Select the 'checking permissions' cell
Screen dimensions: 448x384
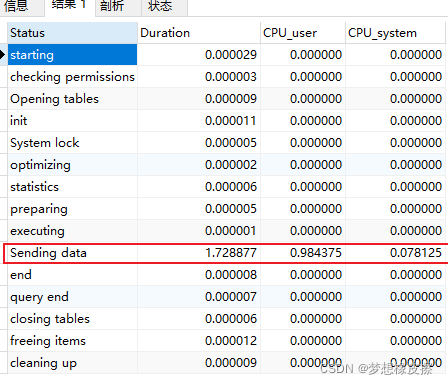(72, 77)
